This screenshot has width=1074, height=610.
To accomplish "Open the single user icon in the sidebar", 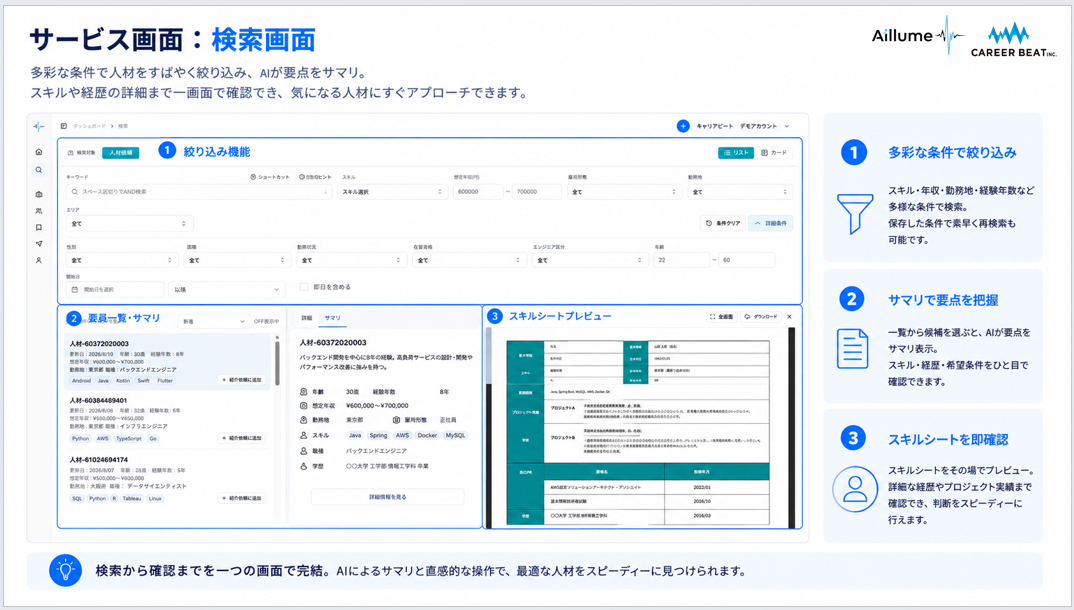I will [x=39, y=260].
